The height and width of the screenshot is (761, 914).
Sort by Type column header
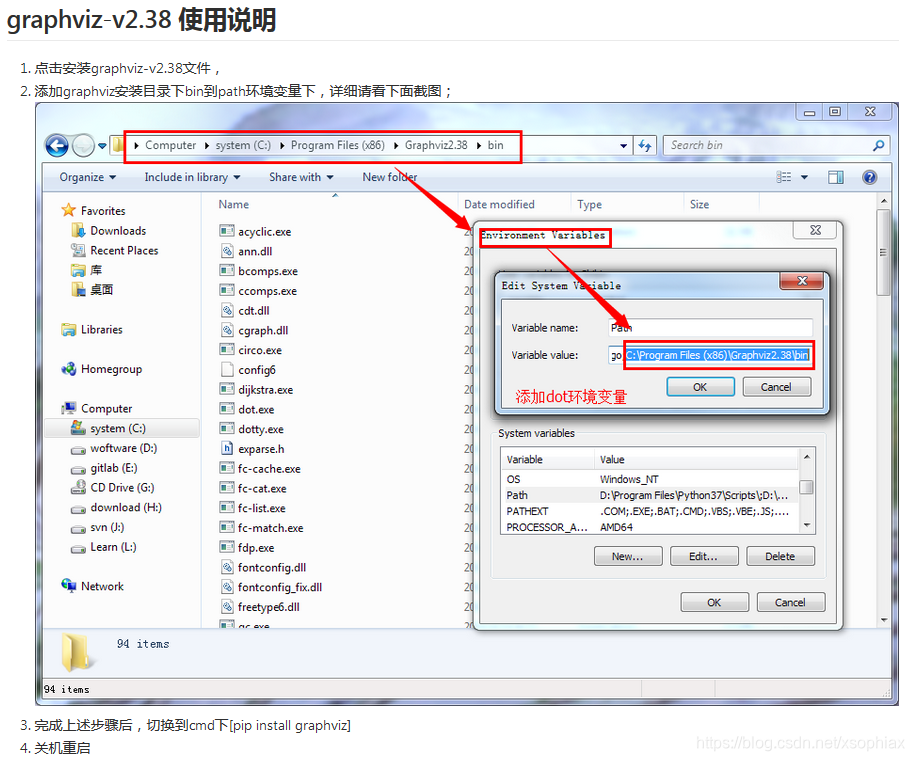(x=589, y=205)
